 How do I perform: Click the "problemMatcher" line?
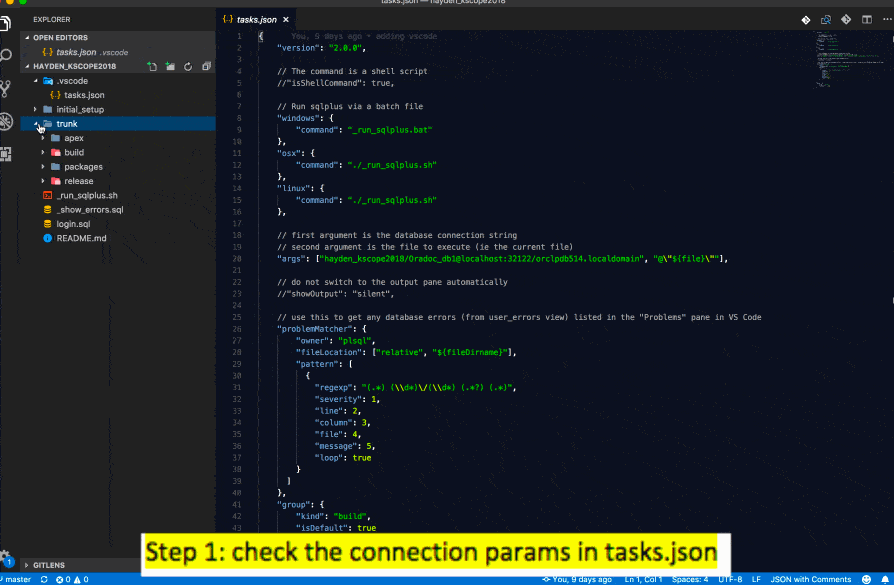click(322, 329)
